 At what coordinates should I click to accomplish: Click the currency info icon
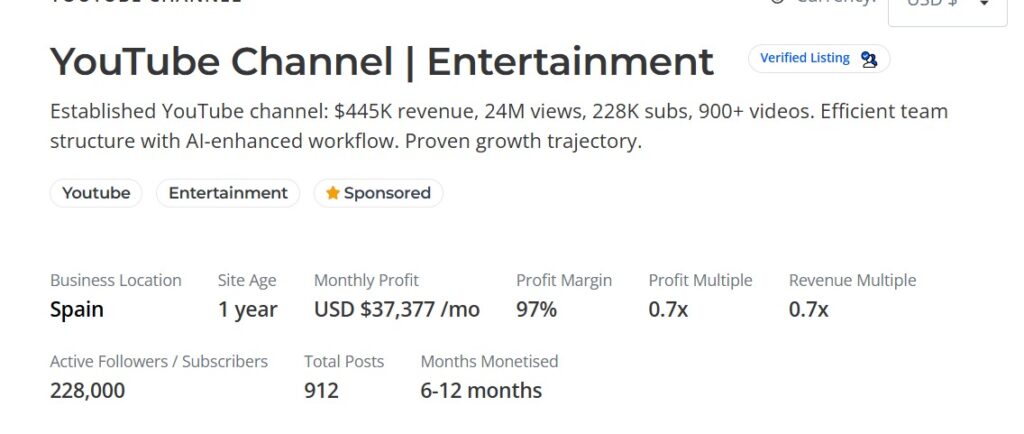point(778,2)
